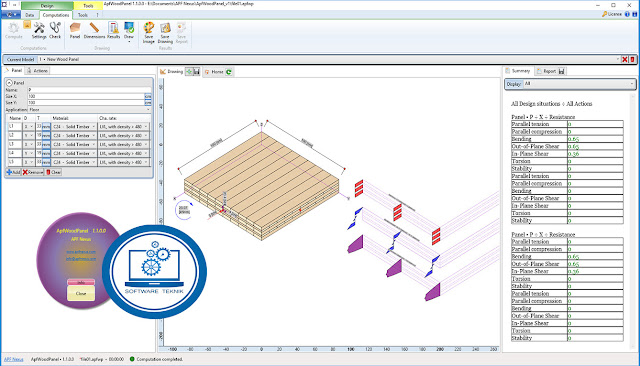Open L1 direction dropdown
Image resolution: width=640 pixels, height=366 pixels.
tap(29, 127)
